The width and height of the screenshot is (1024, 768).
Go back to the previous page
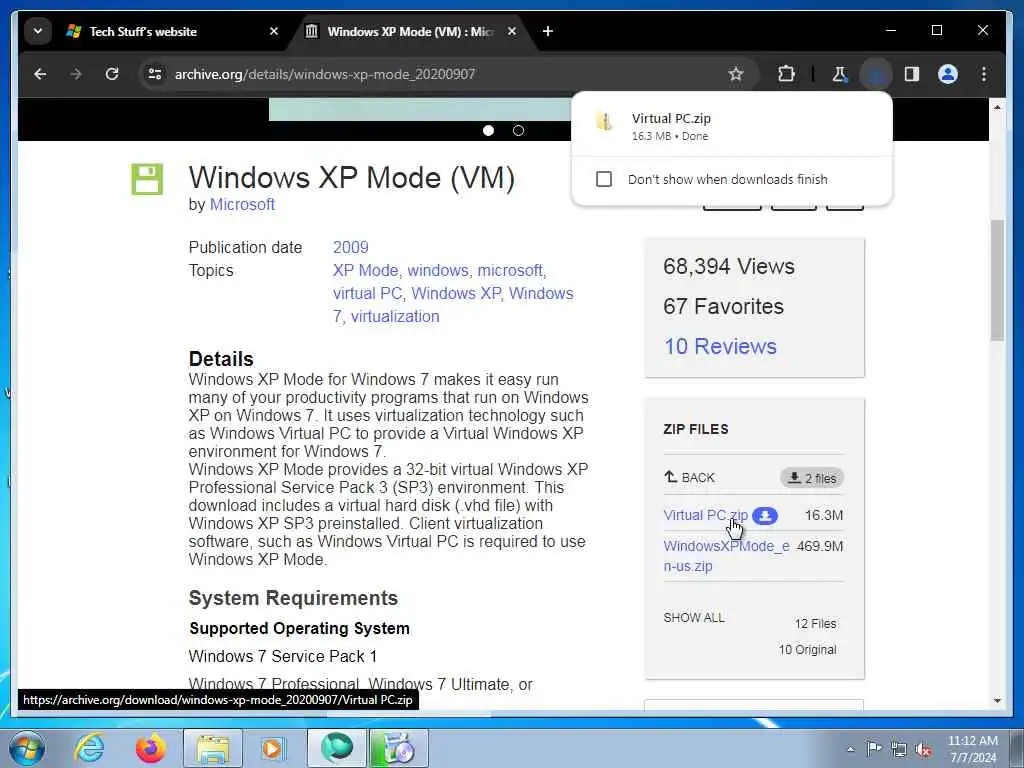[40, 74]
